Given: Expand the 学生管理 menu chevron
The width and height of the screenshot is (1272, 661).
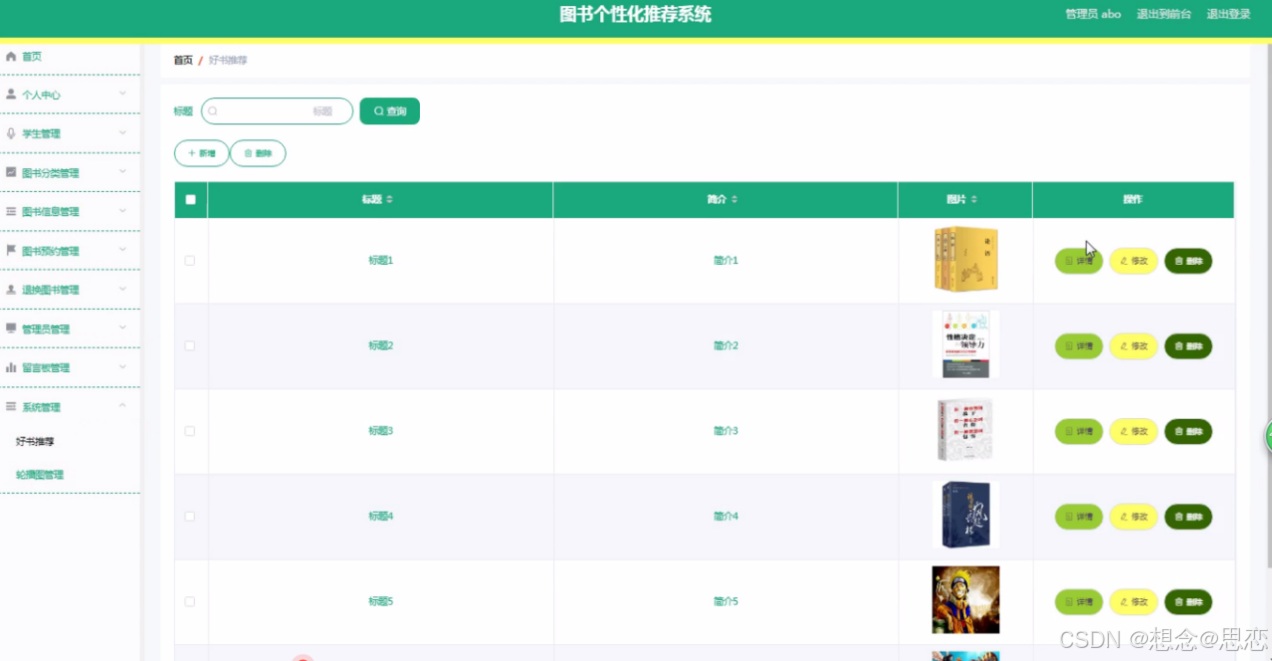Looking at the screenshot, I should coord(123,133).
